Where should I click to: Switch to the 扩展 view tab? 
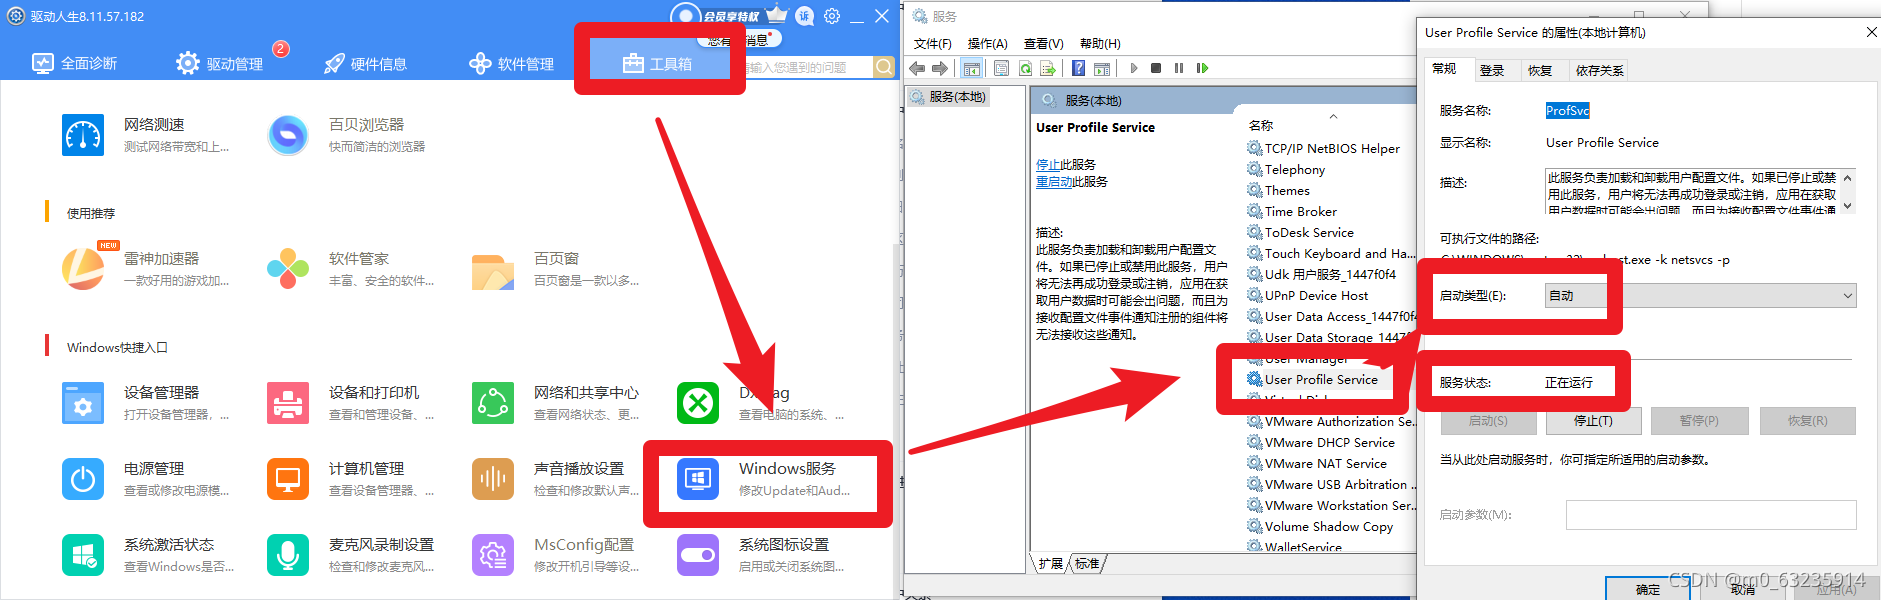1050,564
